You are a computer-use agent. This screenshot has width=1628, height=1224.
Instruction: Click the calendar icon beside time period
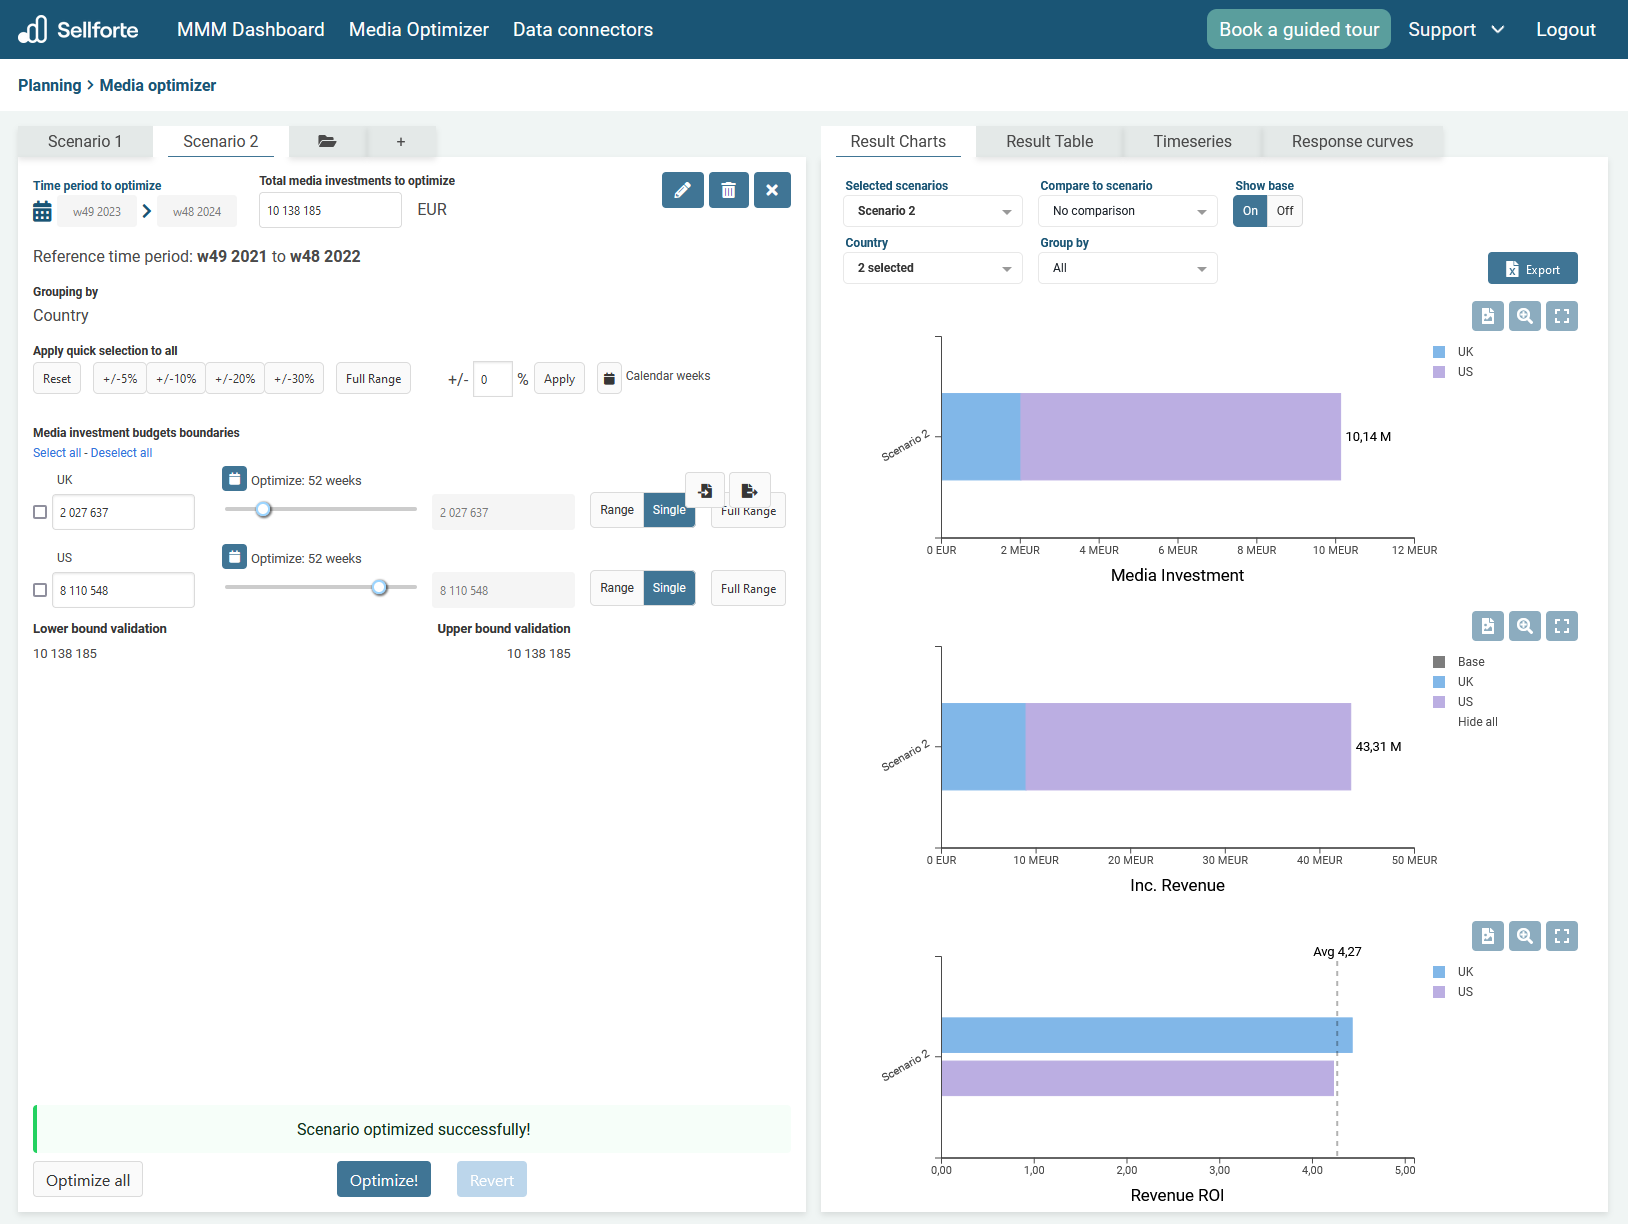point(42,212)
